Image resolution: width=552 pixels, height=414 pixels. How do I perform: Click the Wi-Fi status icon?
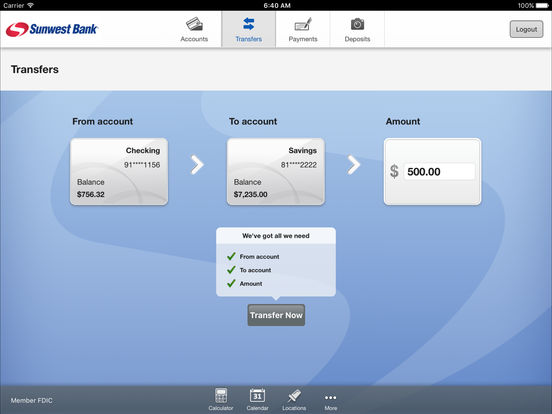coord(30,5)
